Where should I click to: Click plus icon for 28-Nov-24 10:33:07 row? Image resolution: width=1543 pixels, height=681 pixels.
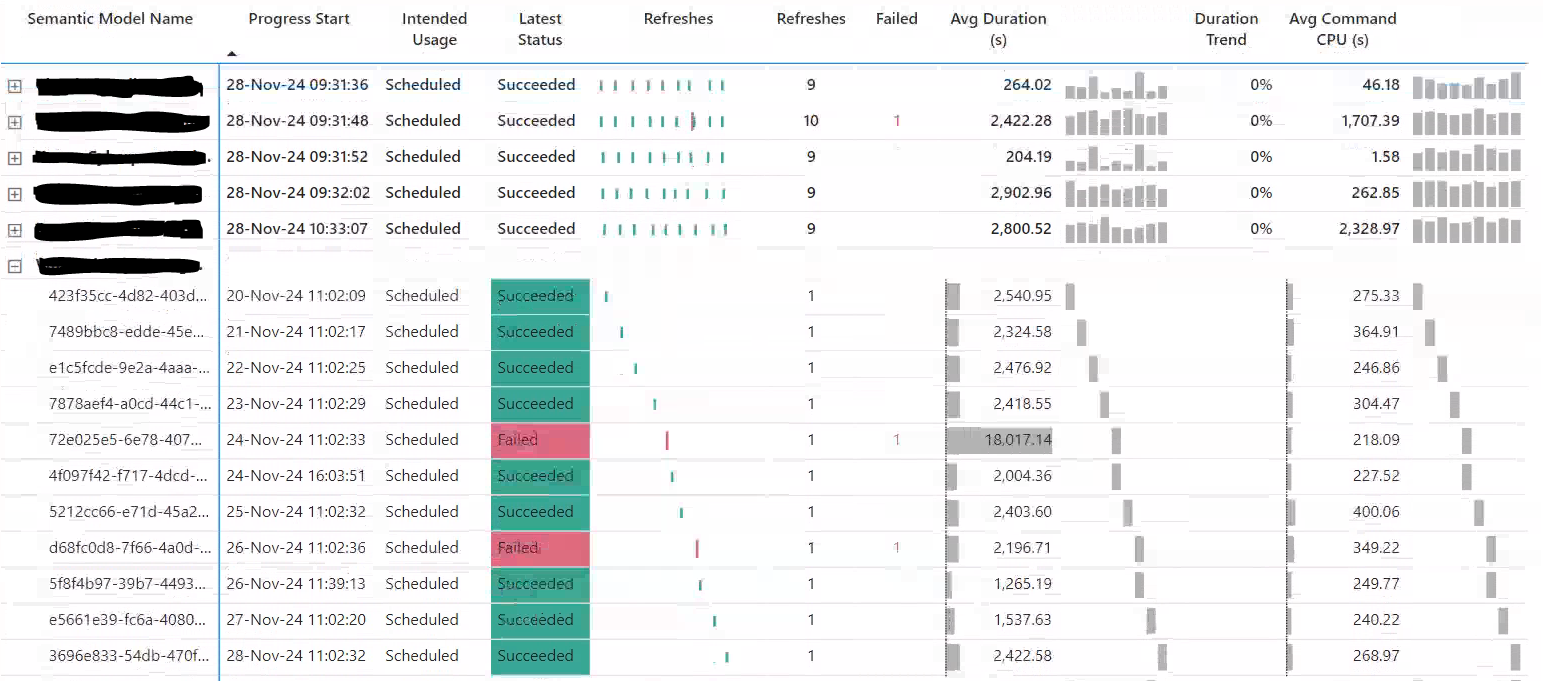[x=14, y=230]
